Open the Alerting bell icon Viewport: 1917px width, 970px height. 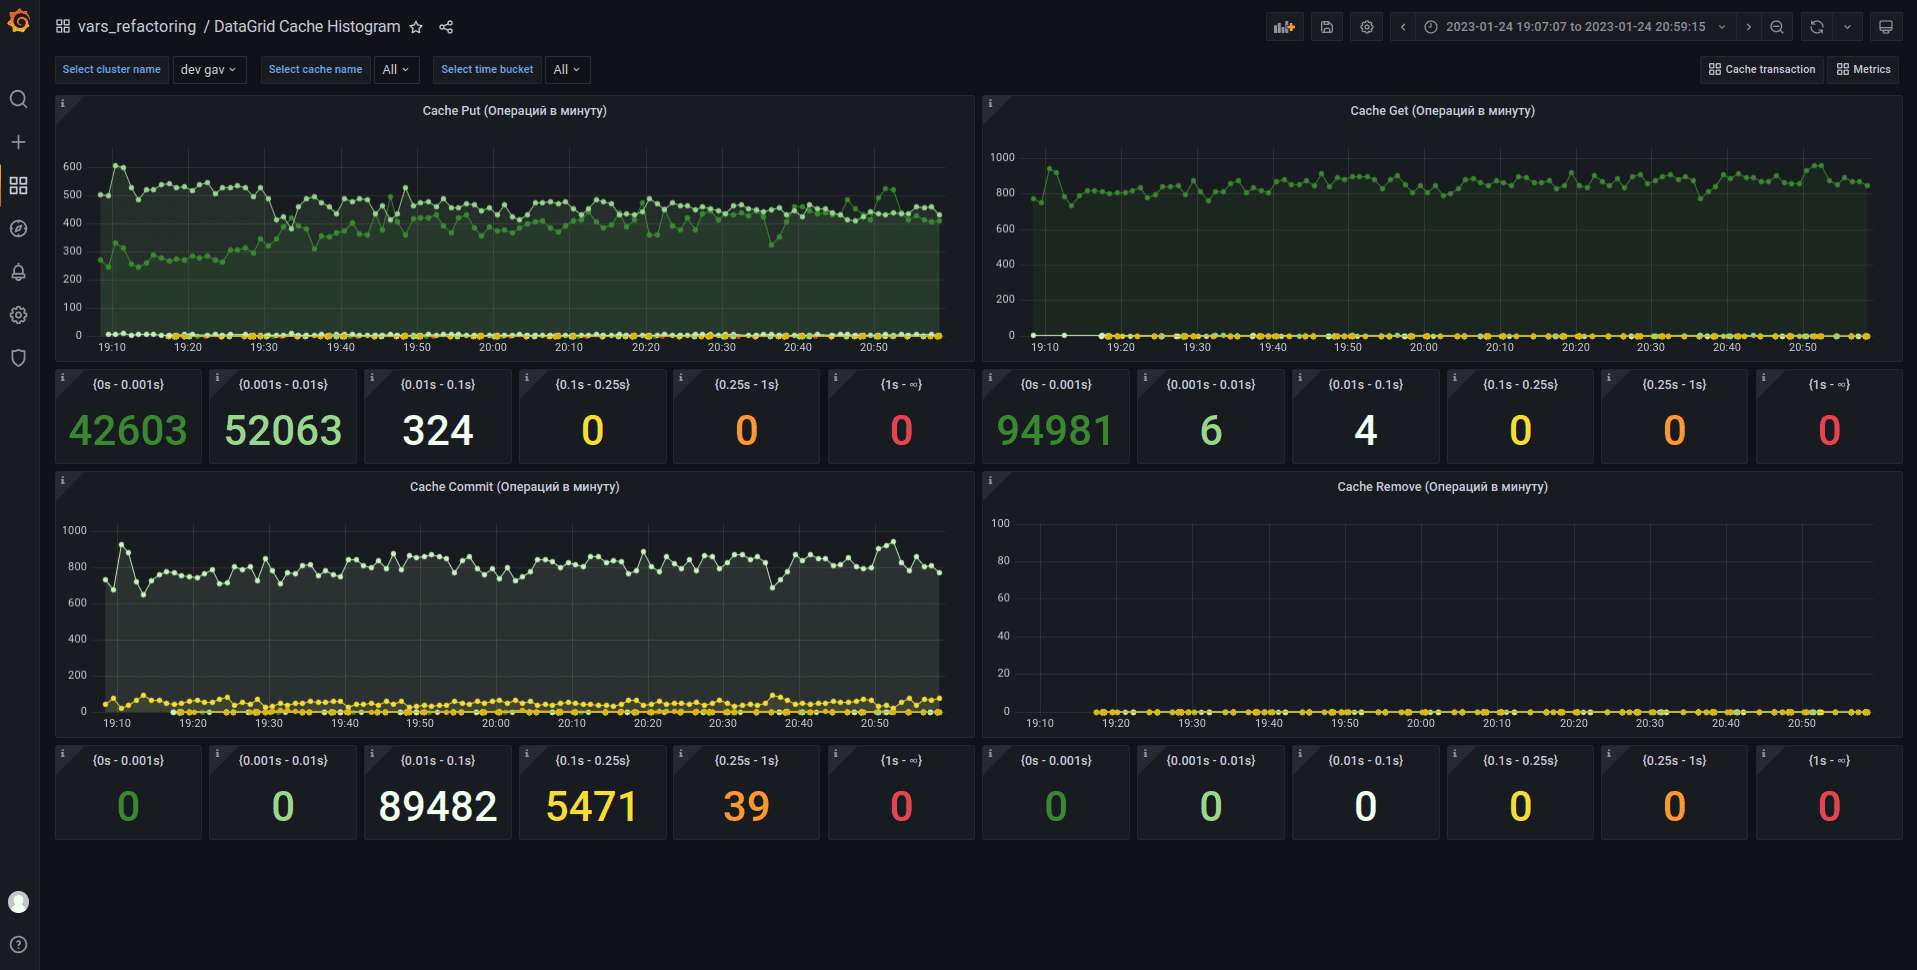(18, 272)
